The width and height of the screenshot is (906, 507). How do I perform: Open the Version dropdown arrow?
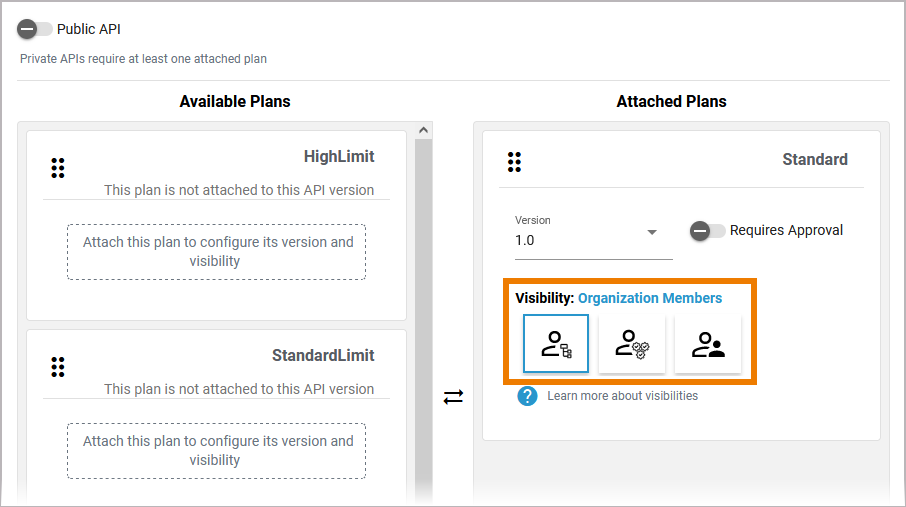coord(652,232)
